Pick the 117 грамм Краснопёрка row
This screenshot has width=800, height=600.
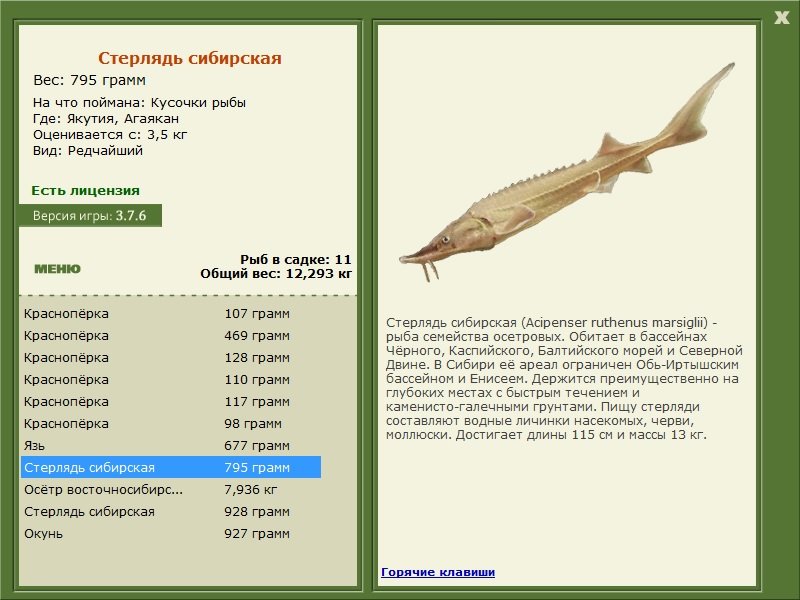pyautogui.click(x=170, y=402)
